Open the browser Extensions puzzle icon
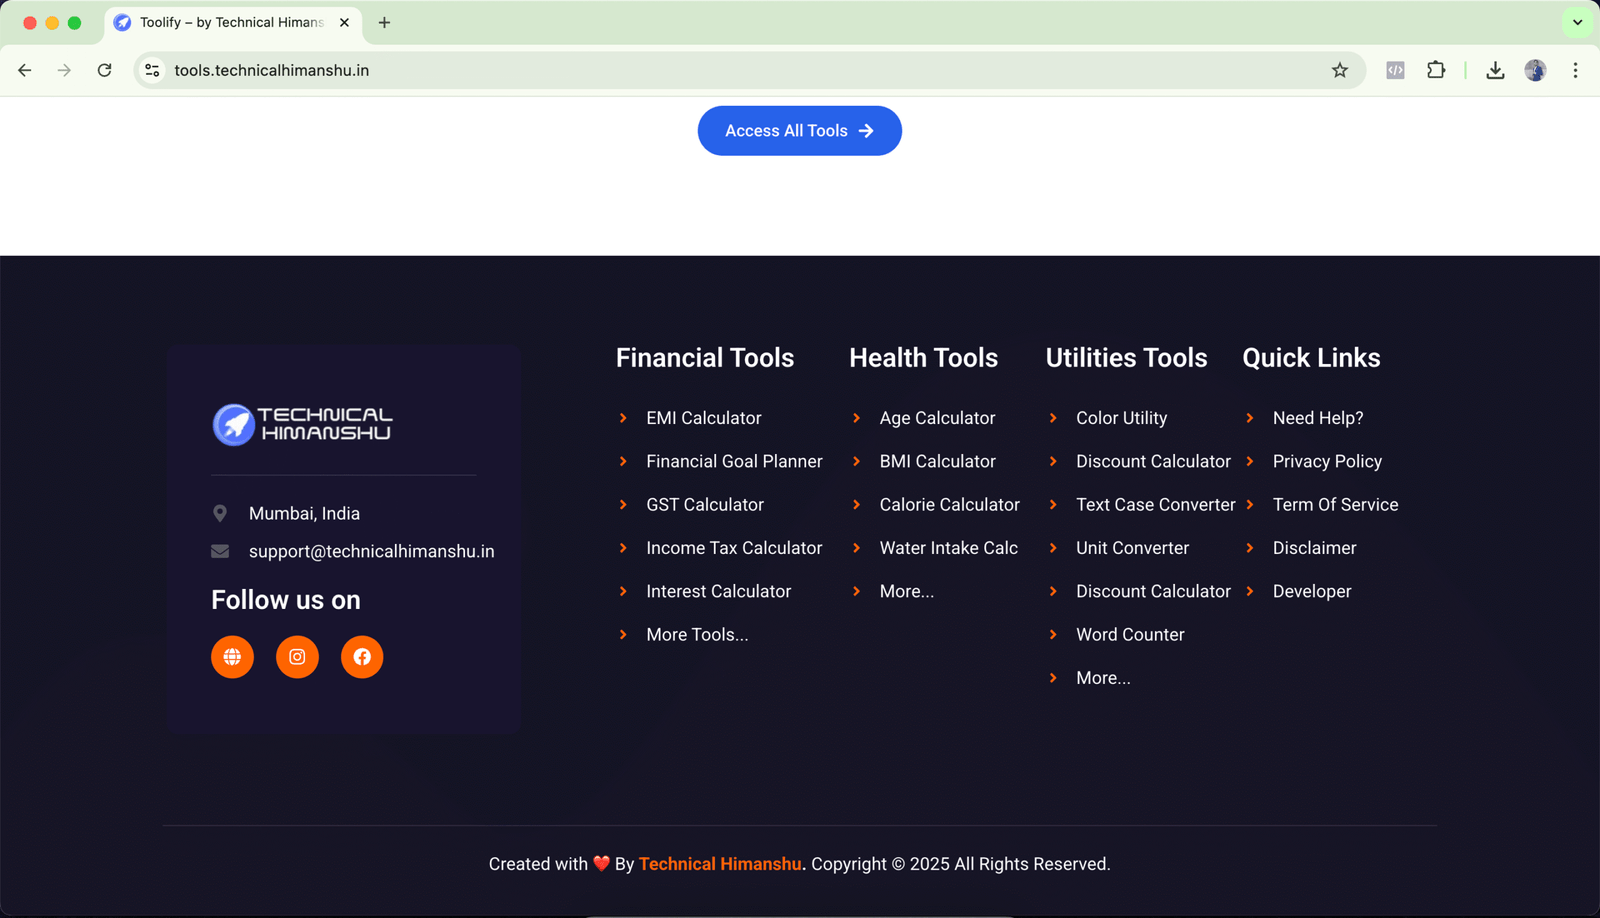The image size is (1600, 918). point(1436,70)
